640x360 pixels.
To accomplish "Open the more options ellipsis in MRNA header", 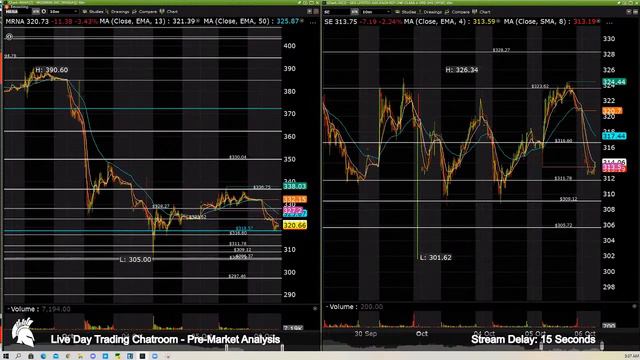I will tap(313, 22).
